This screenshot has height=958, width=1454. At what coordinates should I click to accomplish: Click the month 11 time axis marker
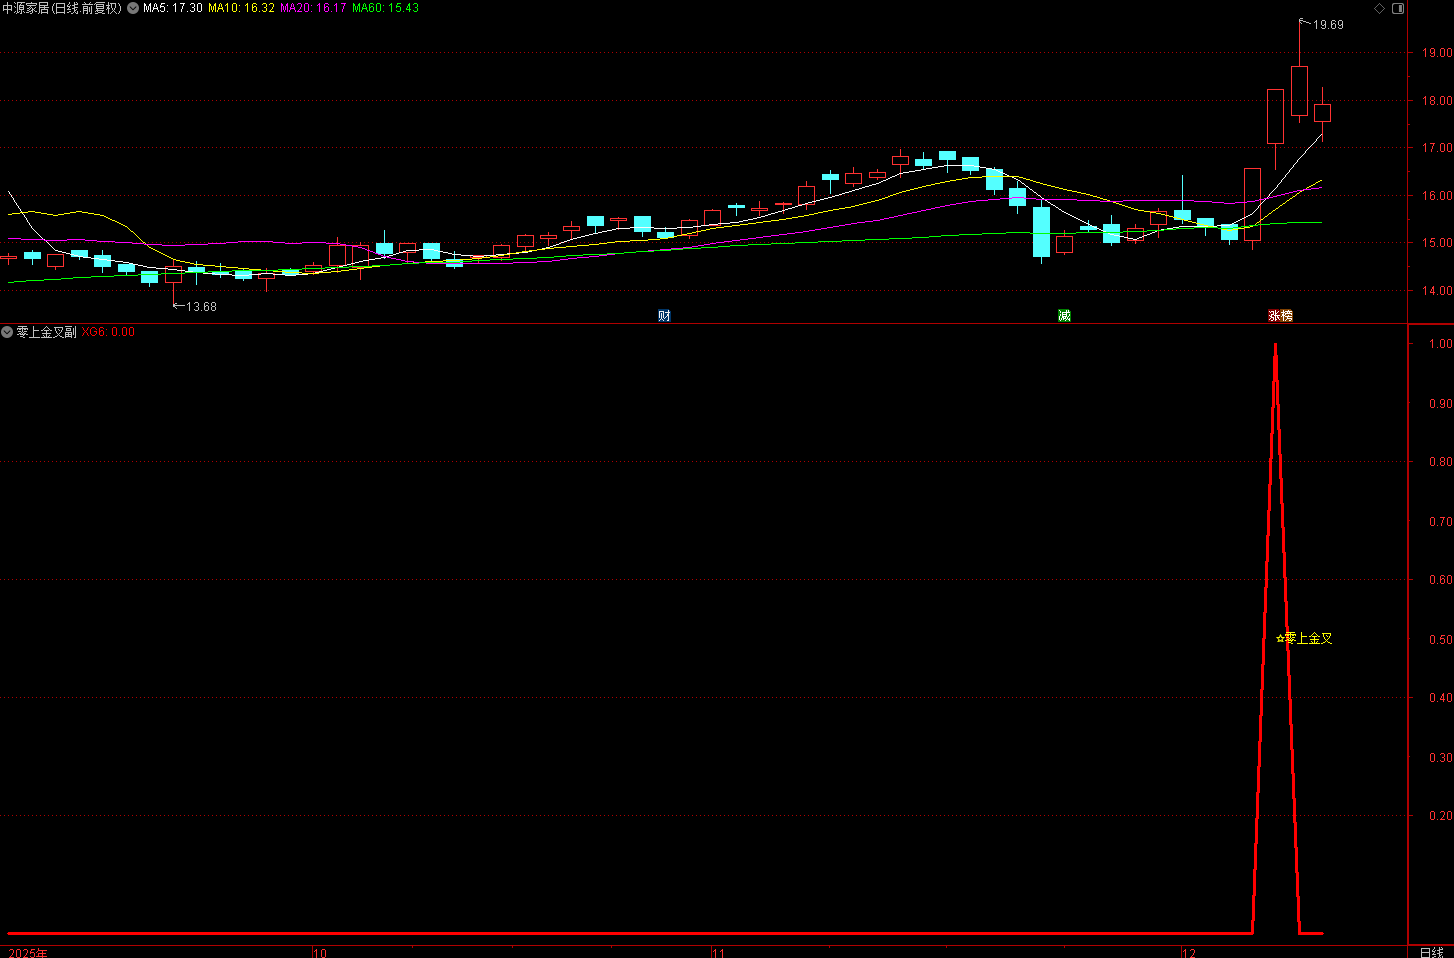719,952
